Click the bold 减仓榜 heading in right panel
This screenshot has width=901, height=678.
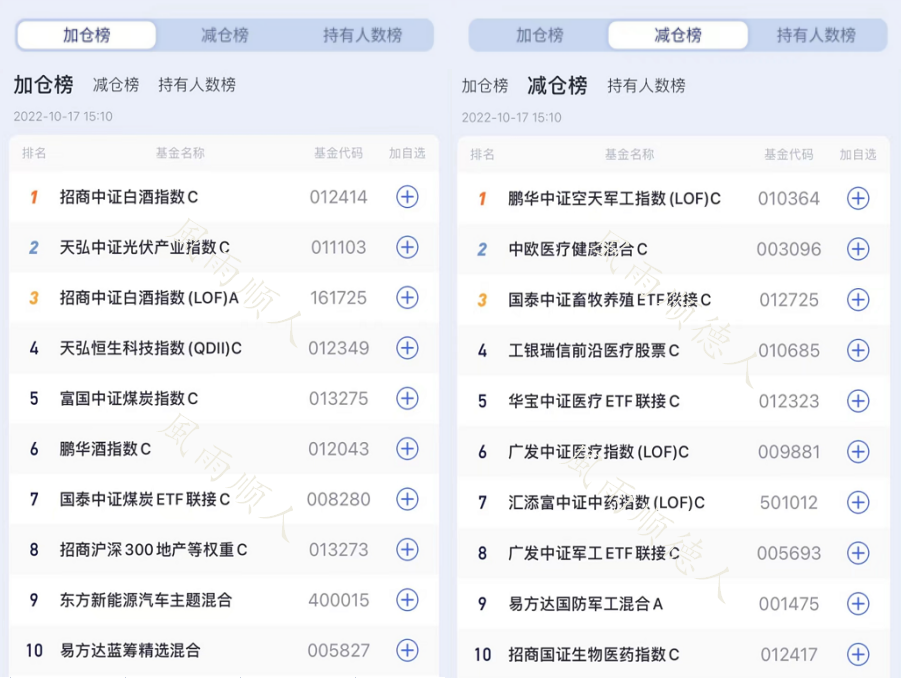click(x=557, y=86)
